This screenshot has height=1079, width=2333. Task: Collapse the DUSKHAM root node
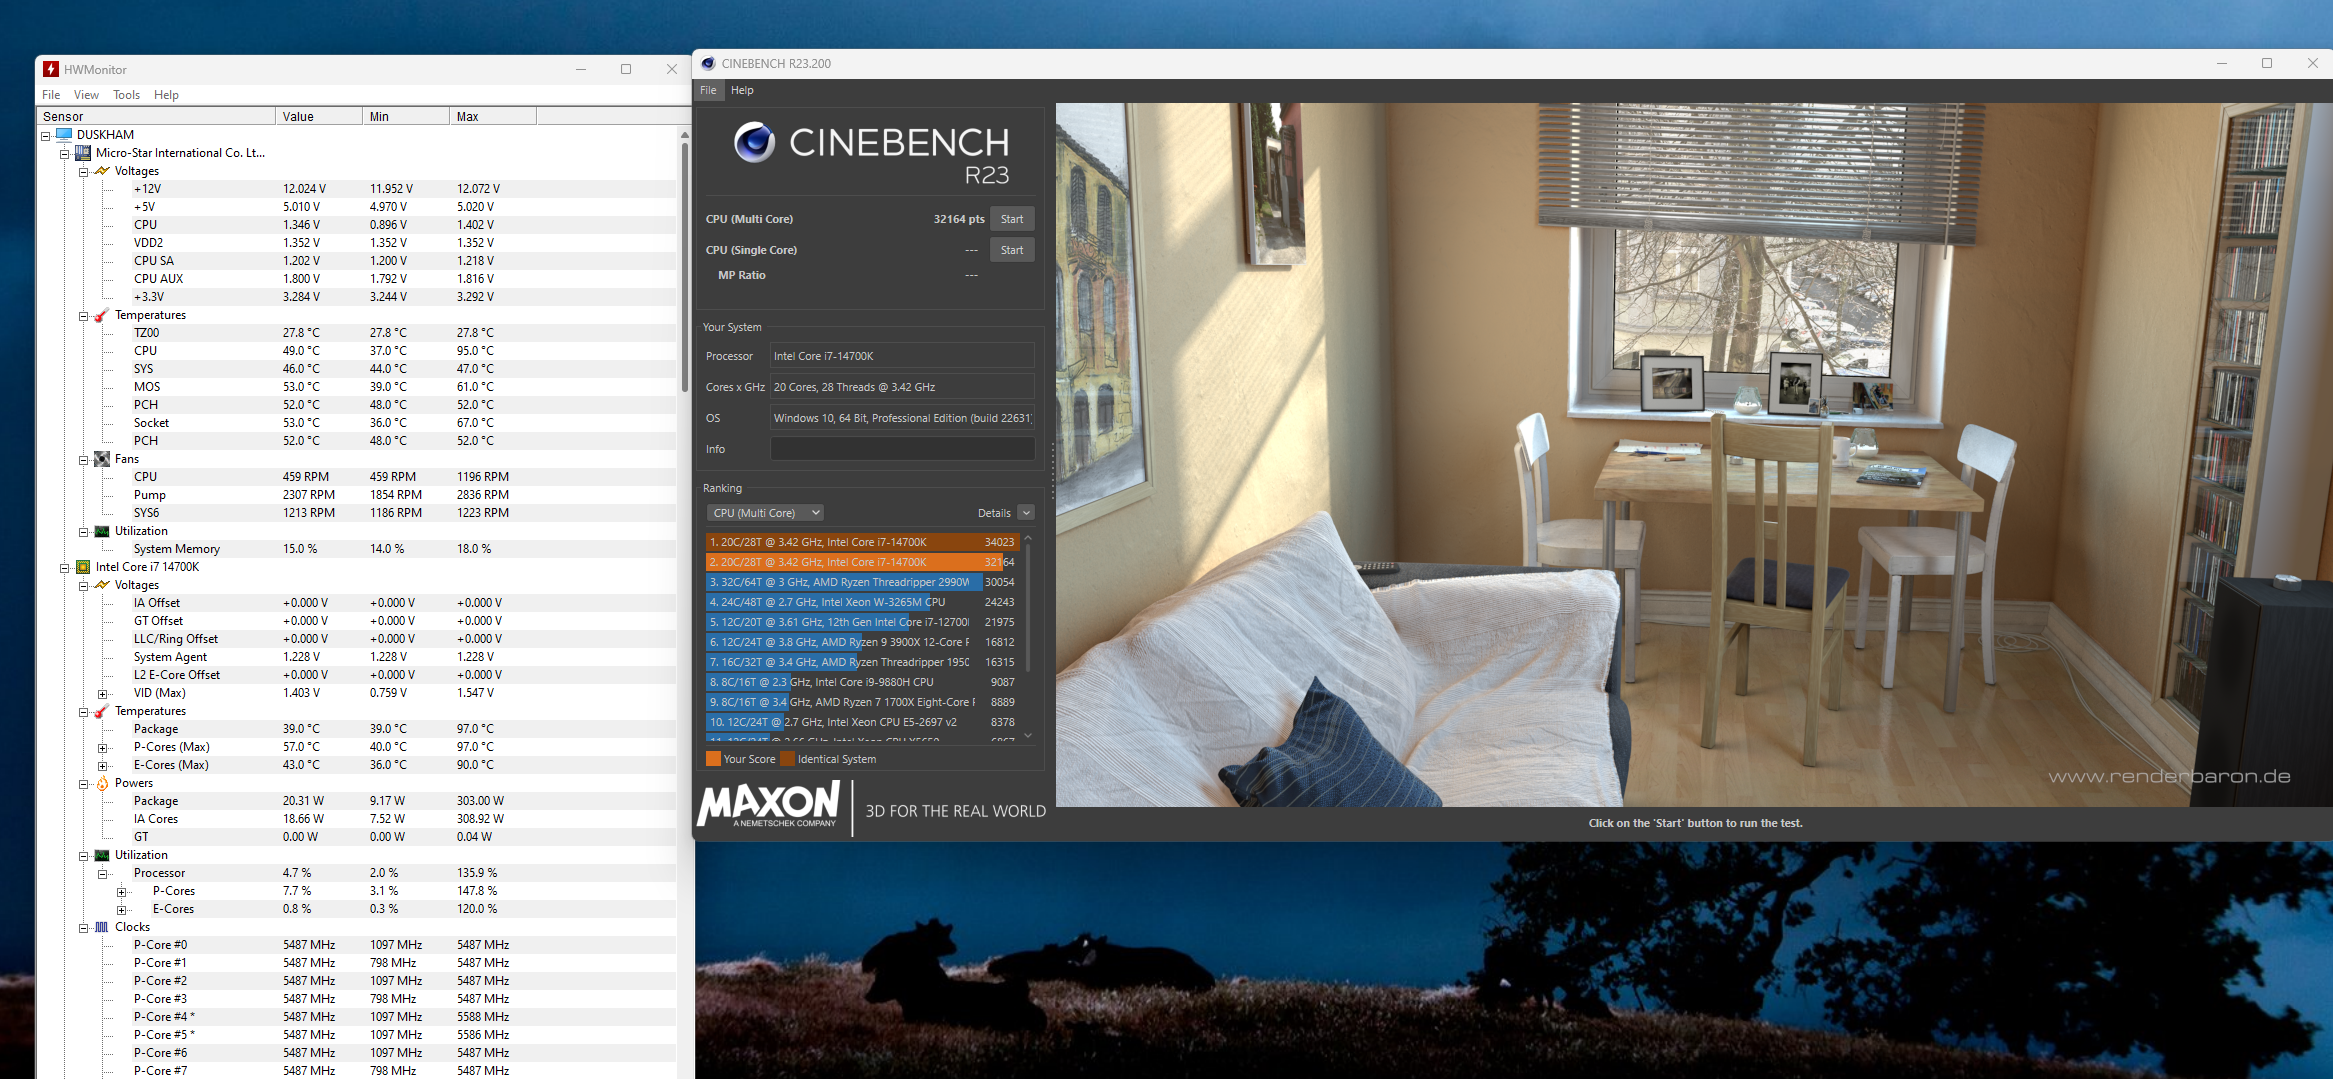click(x=45, y=135)
